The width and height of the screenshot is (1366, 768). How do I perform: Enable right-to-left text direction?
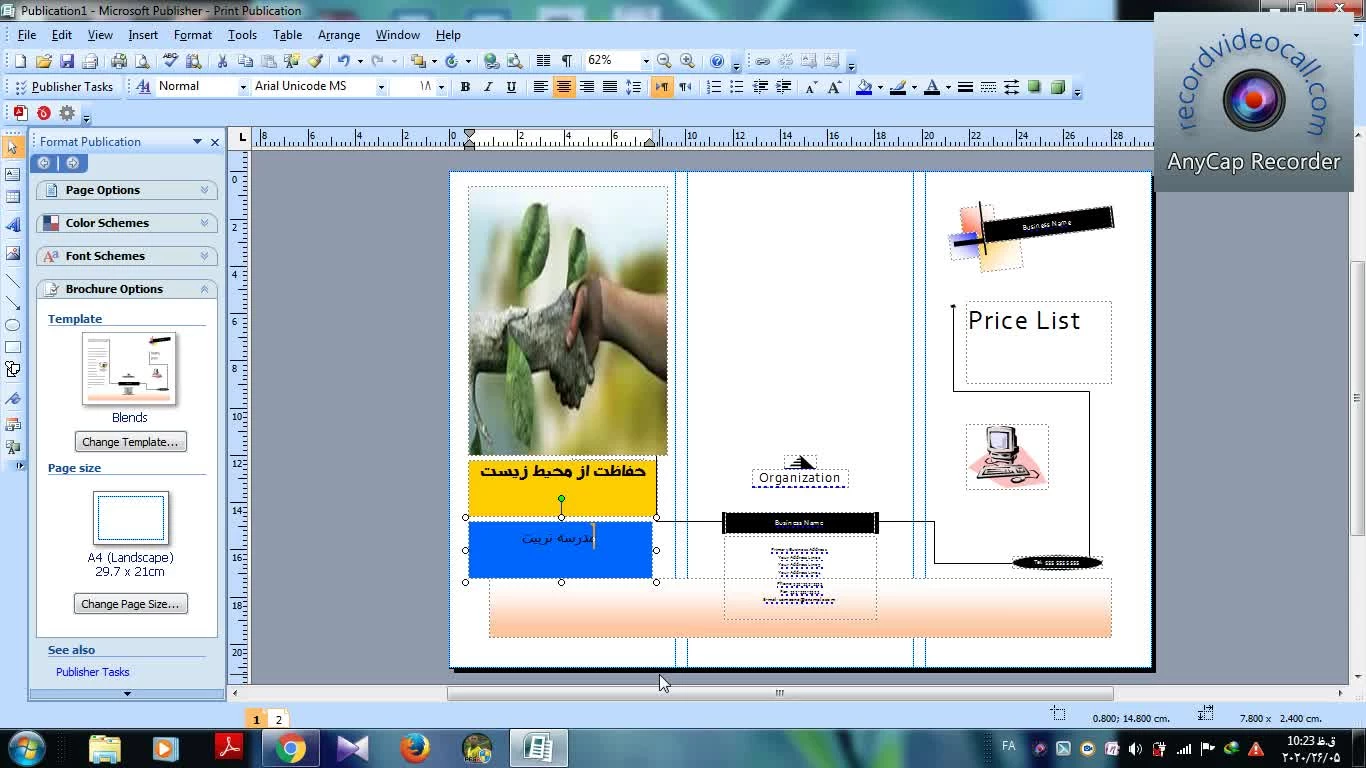tap(685, 87)
